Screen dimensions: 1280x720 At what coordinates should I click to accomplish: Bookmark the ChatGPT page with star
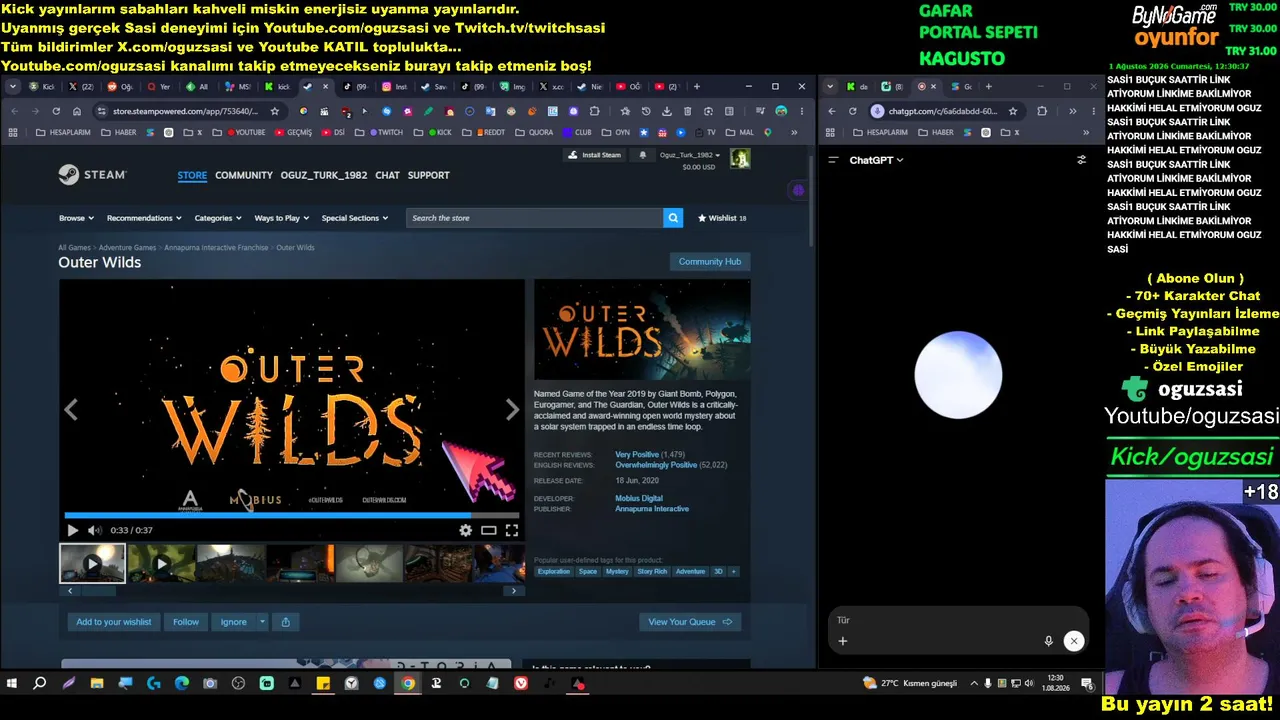tap(1013, 111)
